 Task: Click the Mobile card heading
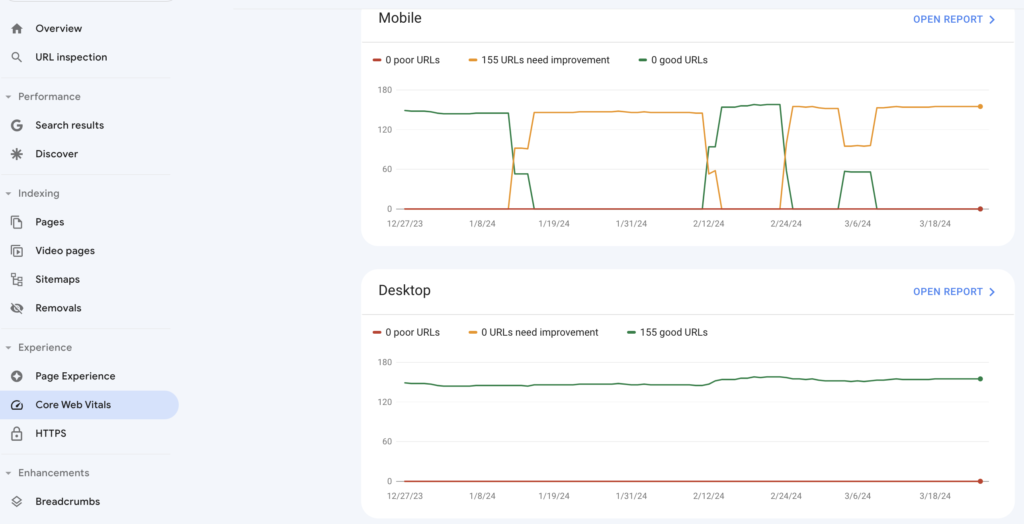[400, 18]
